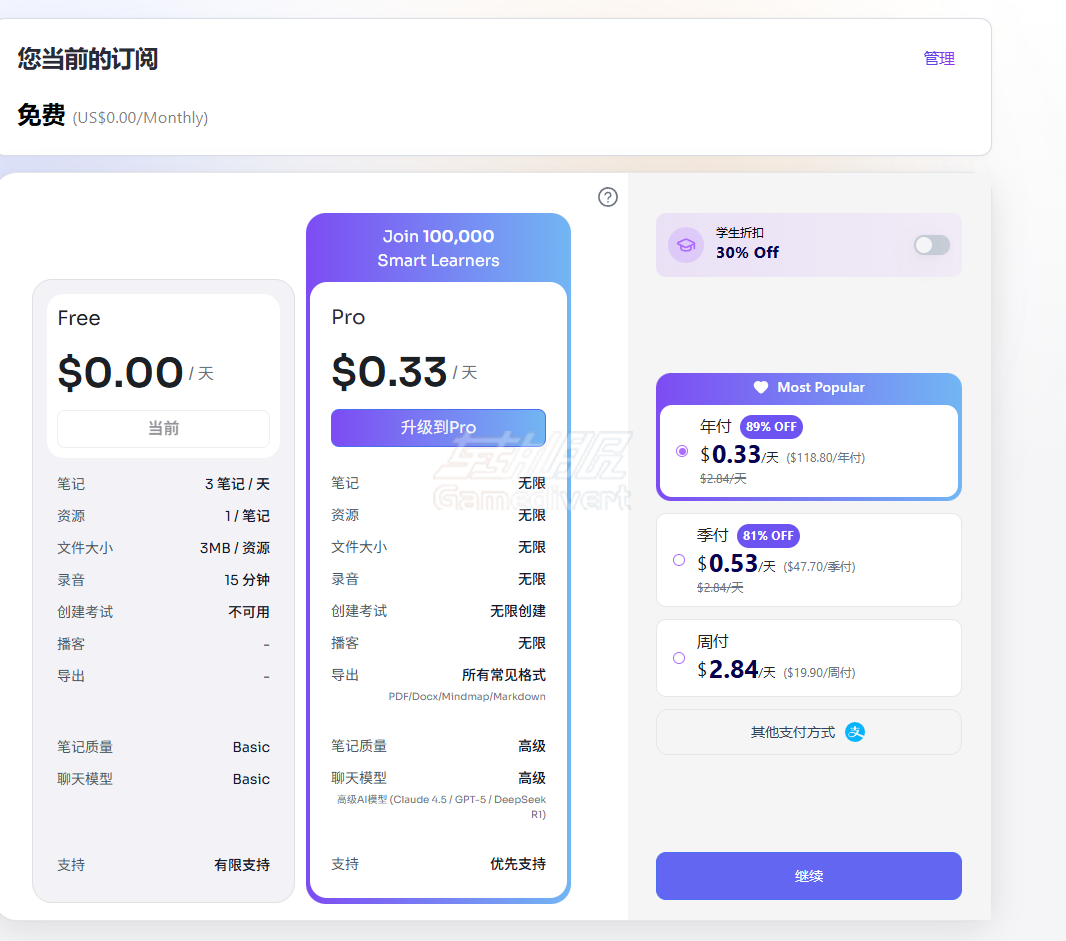Click the 89% OFF badge on yearly plan
Screen dimensions: 1066x941
coord(771,427)
